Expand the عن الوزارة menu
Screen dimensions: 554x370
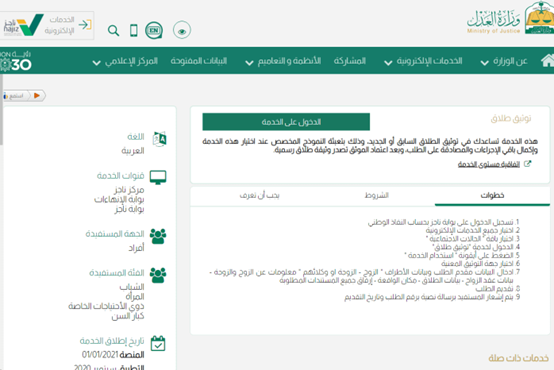point(504,61)
